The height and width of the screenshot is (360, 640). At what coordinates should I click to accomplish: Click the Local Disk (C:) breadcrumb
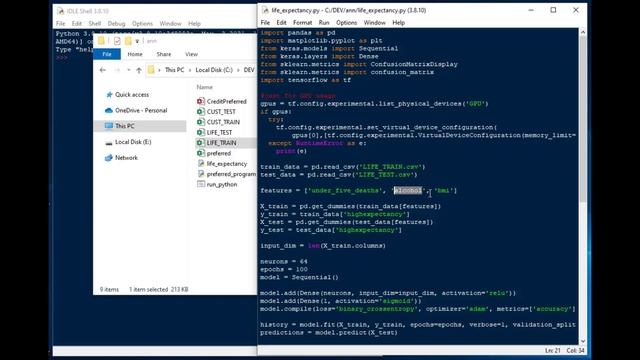(x=214, y=70)
